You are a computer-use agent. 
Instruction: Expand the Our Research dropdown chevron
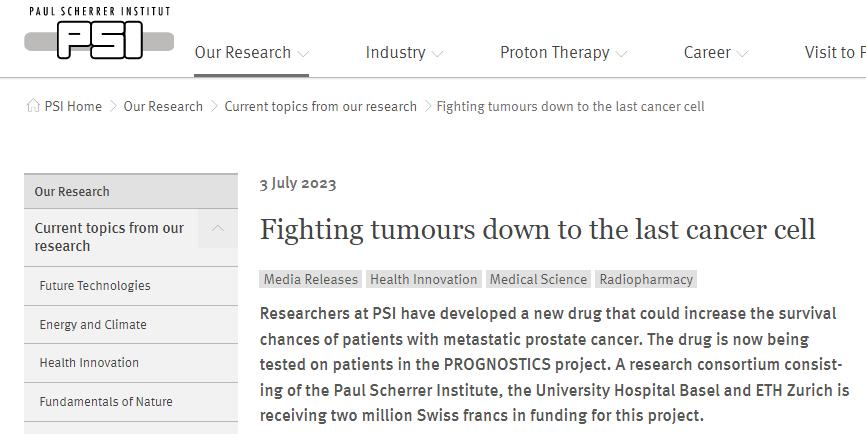[304, 54]
